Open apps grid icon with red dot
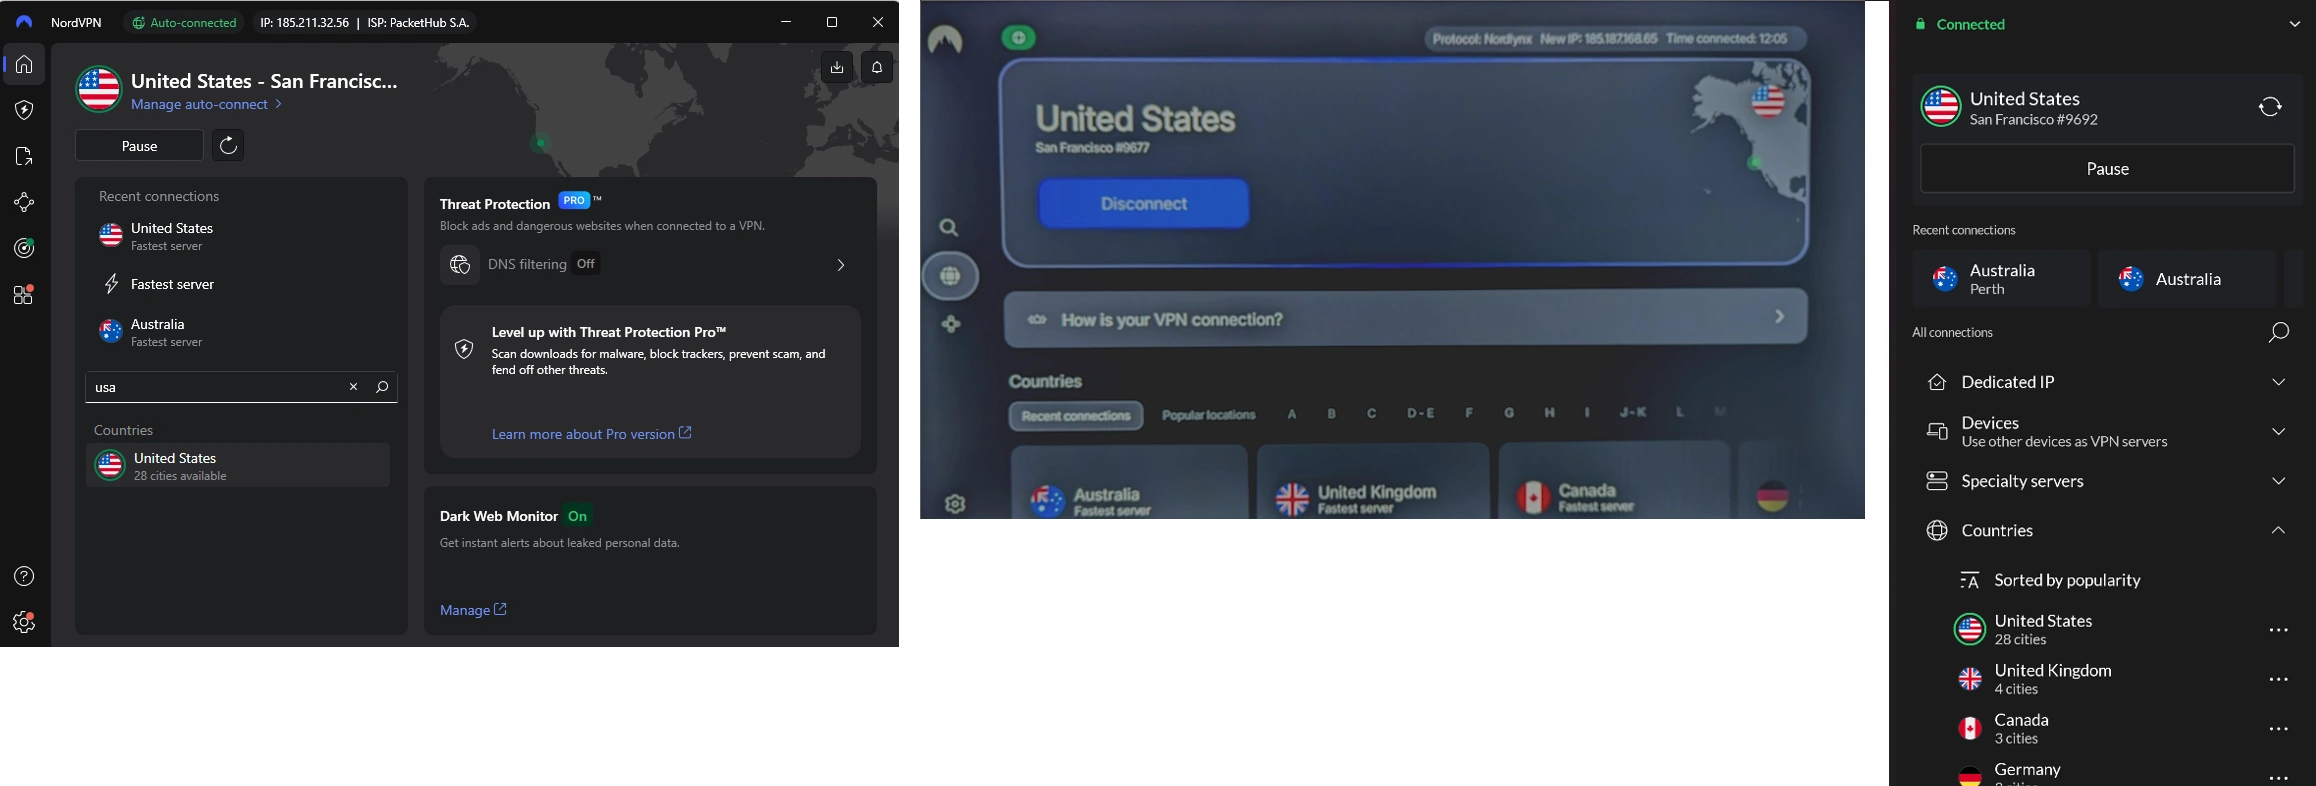The height and width of the screenshot is (786, 2316). pyautogui.click(x=24, y=294)
